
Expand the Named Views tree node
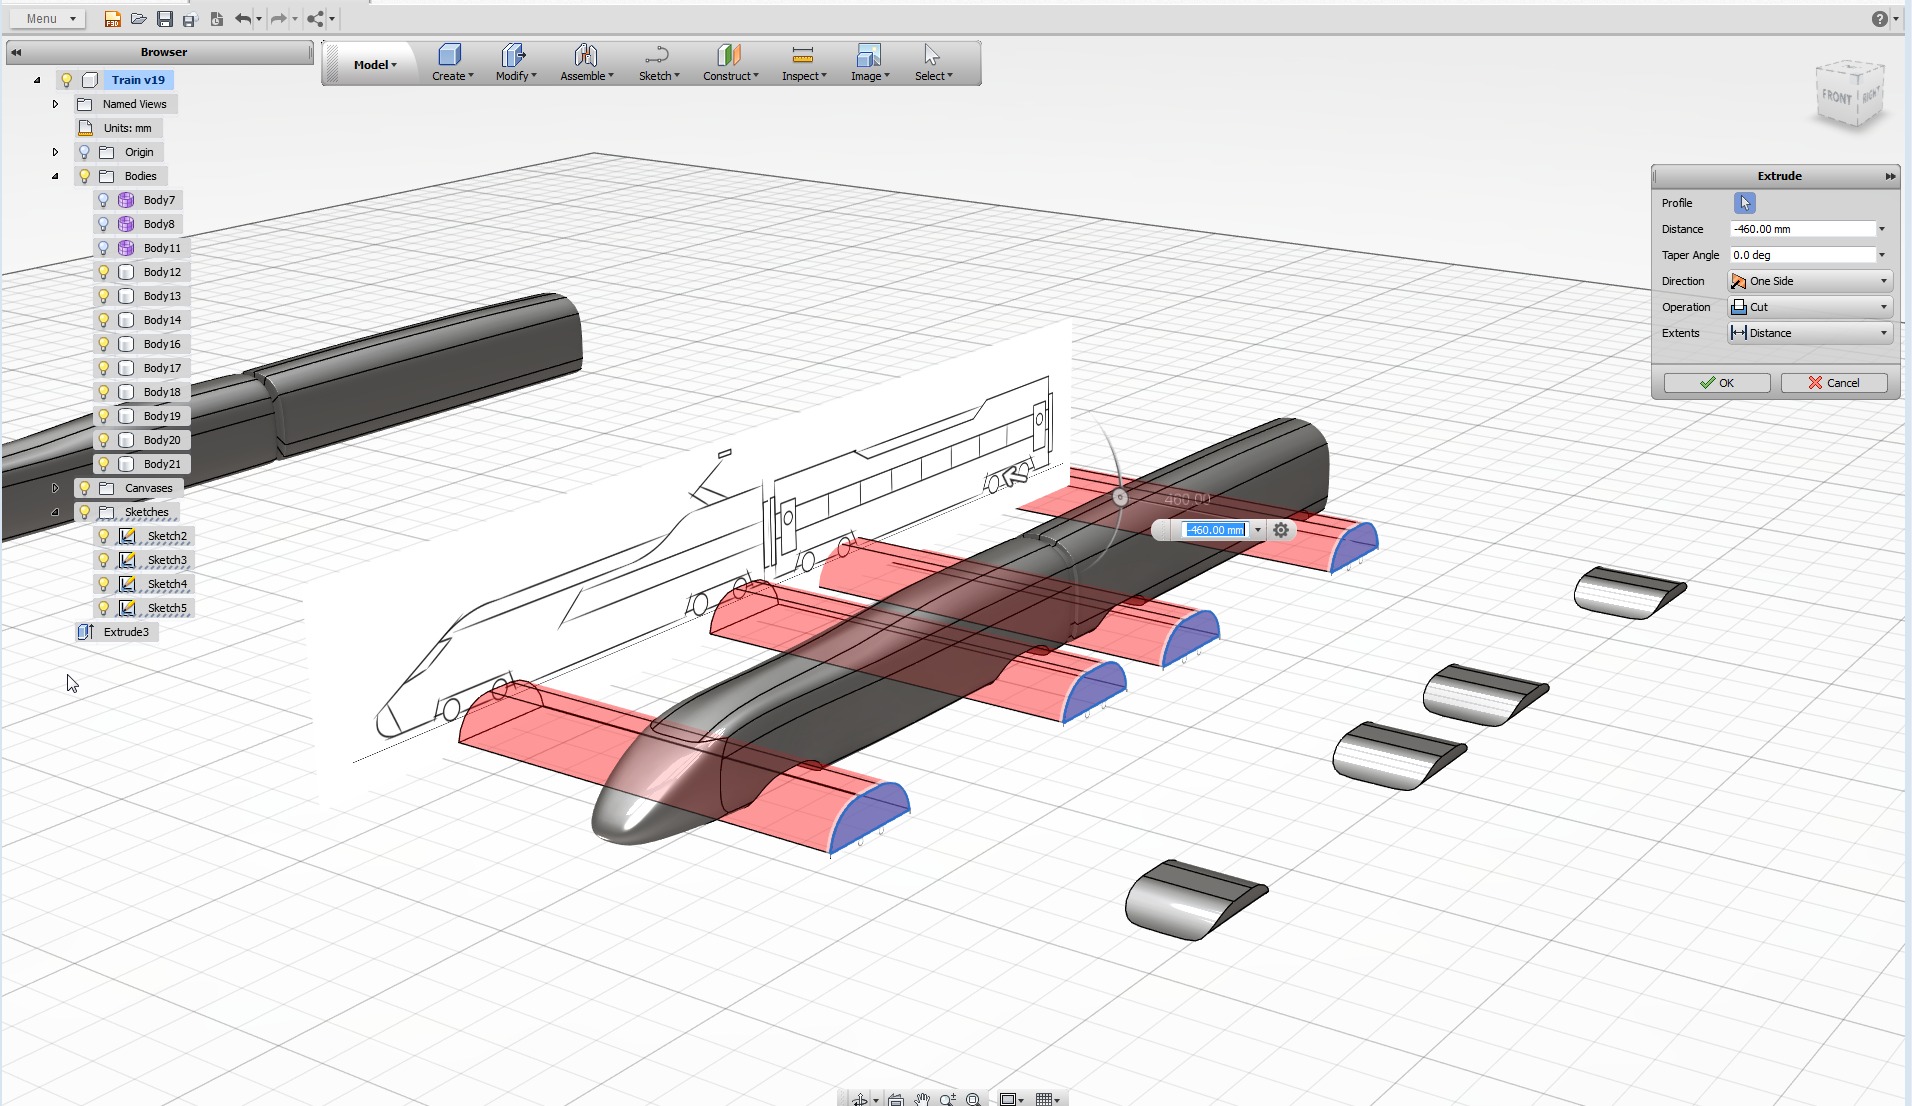coord(53,103)
